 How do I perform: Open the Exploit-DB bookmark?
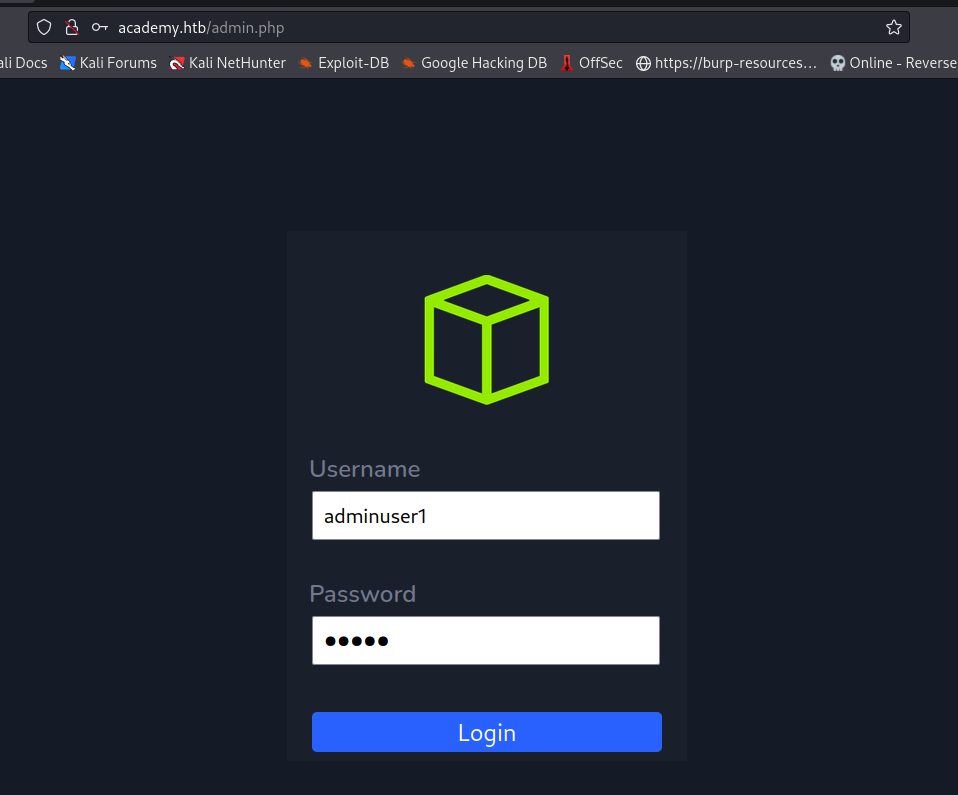(343, 63)
